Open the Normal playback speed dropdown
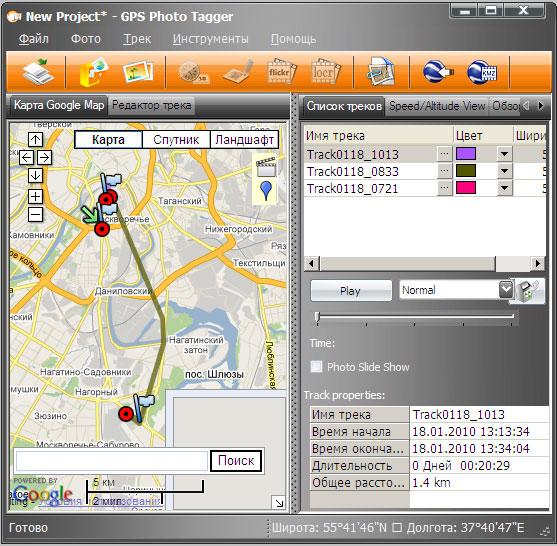This screenshot has height=546, width=557. (506, 290)
